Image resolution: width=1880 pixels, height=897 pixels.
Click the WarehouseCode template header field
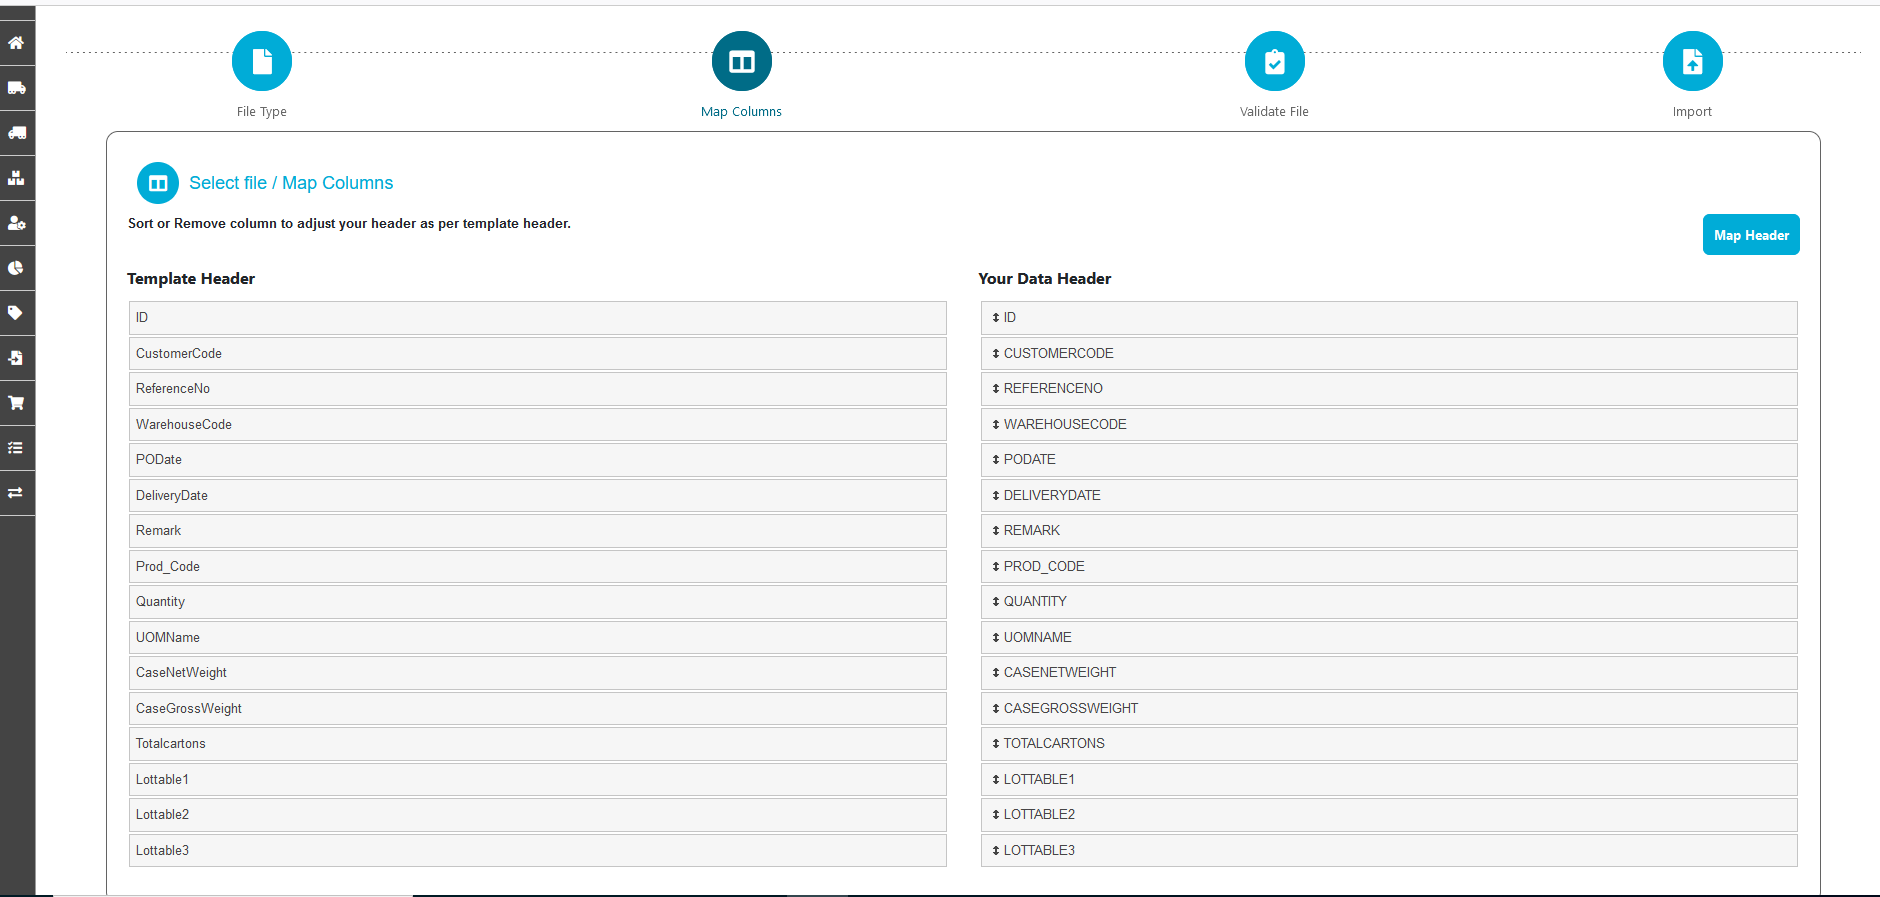pyautogui.click(x=537, y=425)
